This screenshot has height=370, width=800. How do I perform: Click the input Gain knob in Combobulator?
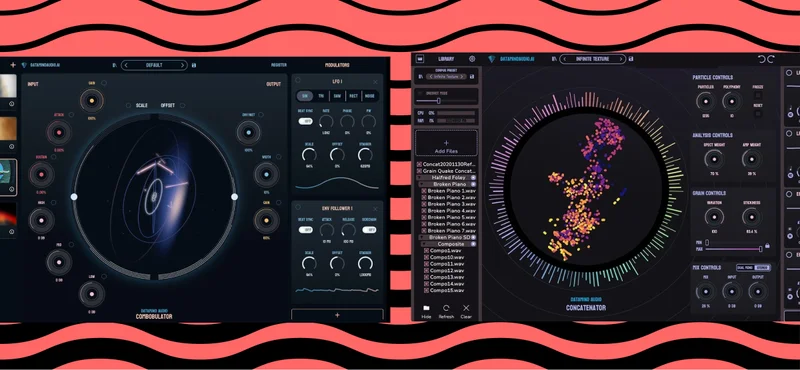[92, 101]
